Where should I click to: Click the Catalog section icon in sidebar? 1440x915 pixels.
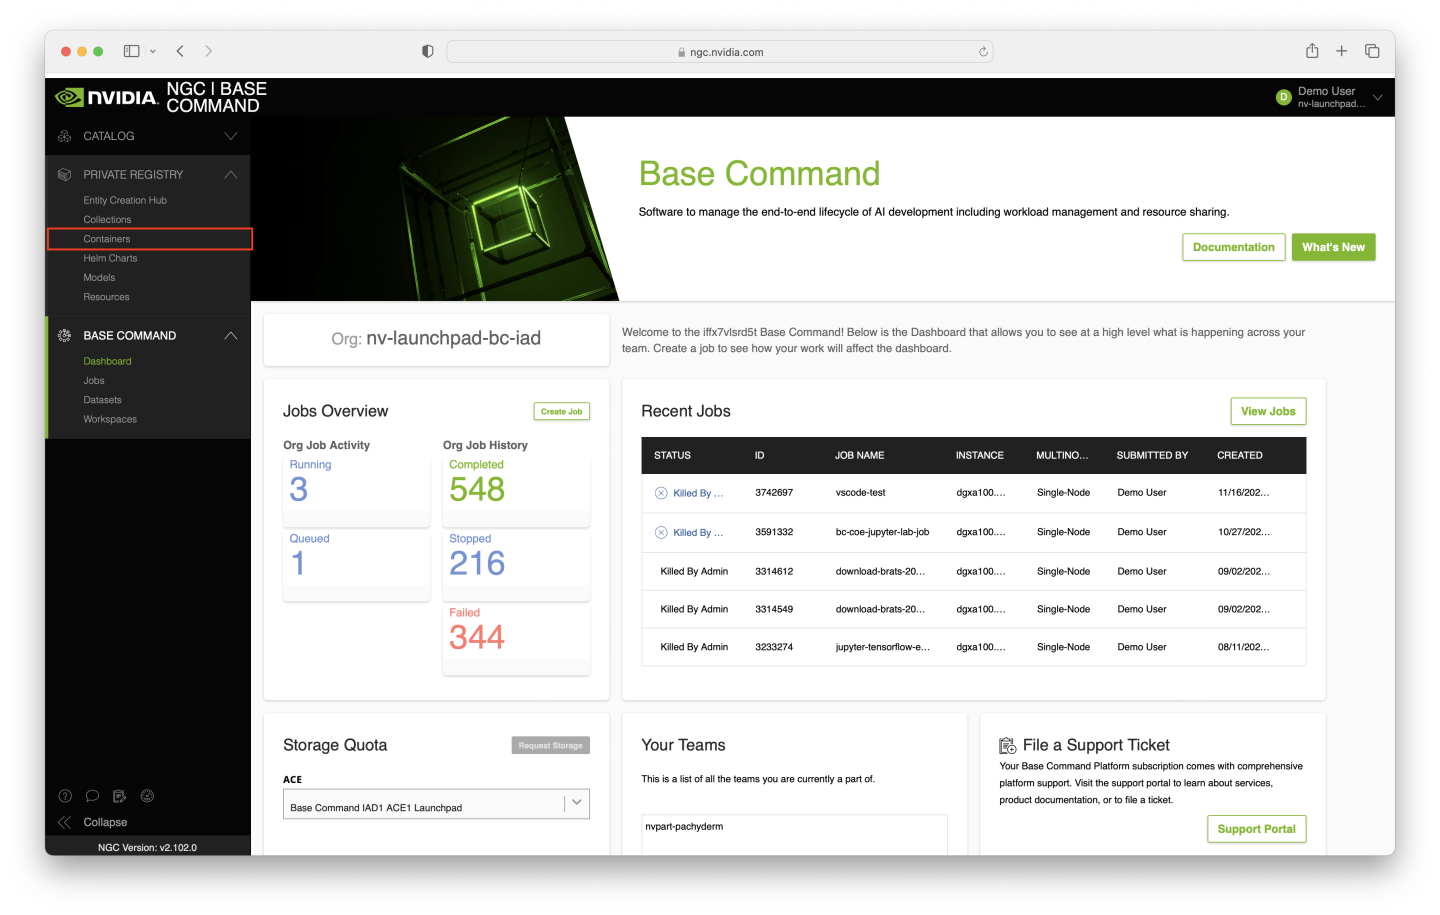click(x=65, y=136)
